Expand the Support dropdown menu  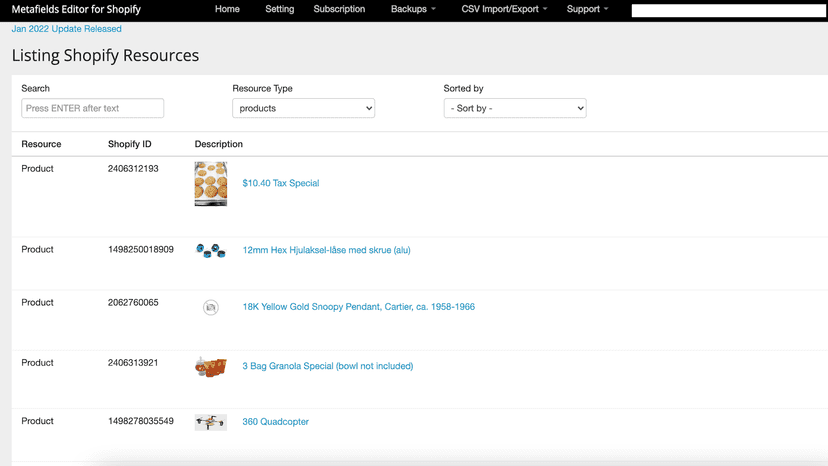point(587,9)
